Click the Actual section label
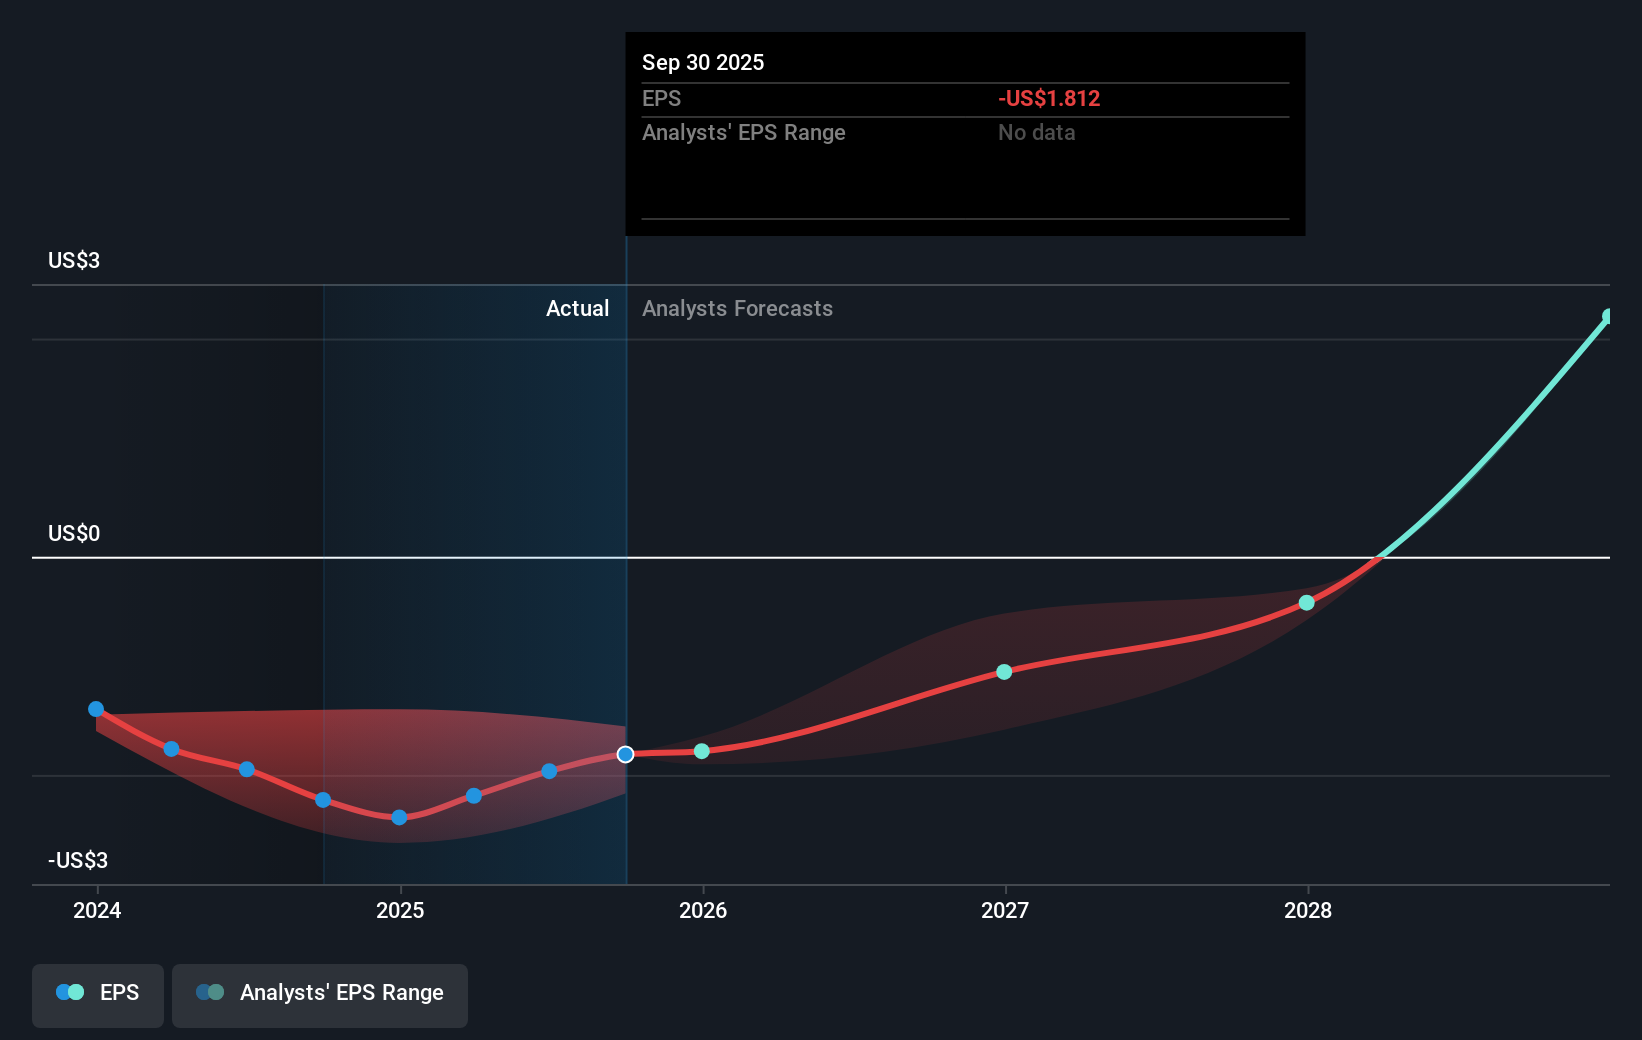This screenshot has width=1642, height=1040. 577,309
